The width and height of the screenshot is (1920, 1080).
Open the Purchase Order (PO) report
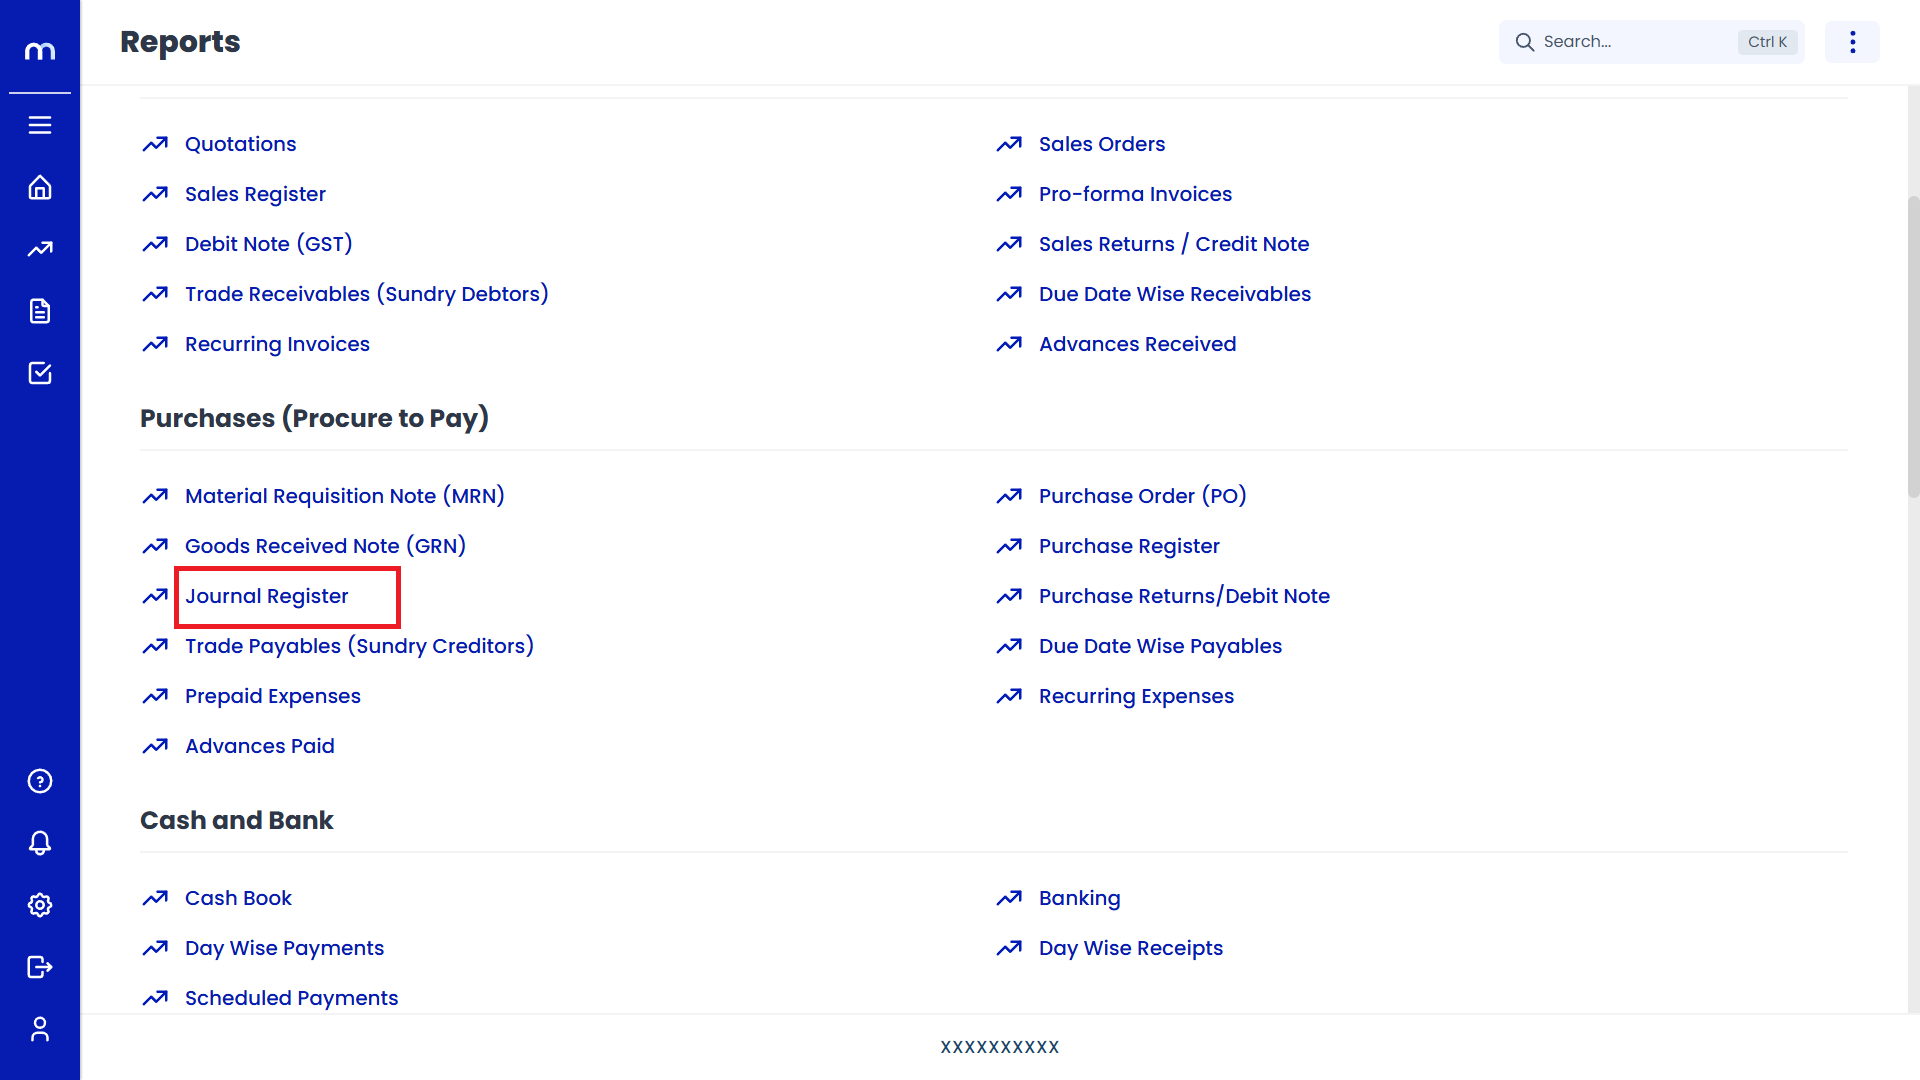click(x=1142, y=496)
